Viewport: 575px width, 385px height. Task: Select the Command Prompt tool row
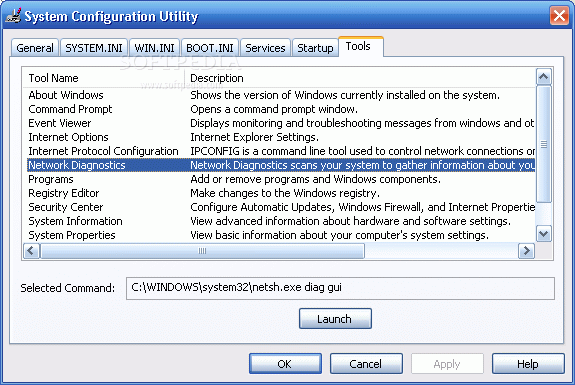281,109
